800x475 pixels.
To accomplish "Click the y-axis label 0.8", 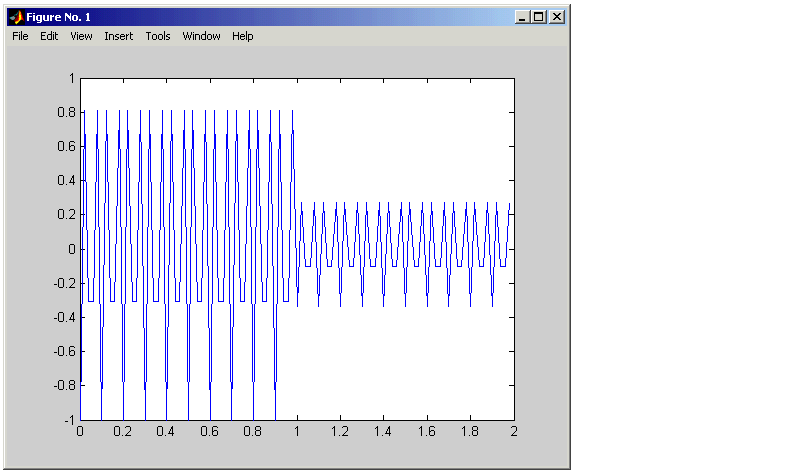I will 66,112.
